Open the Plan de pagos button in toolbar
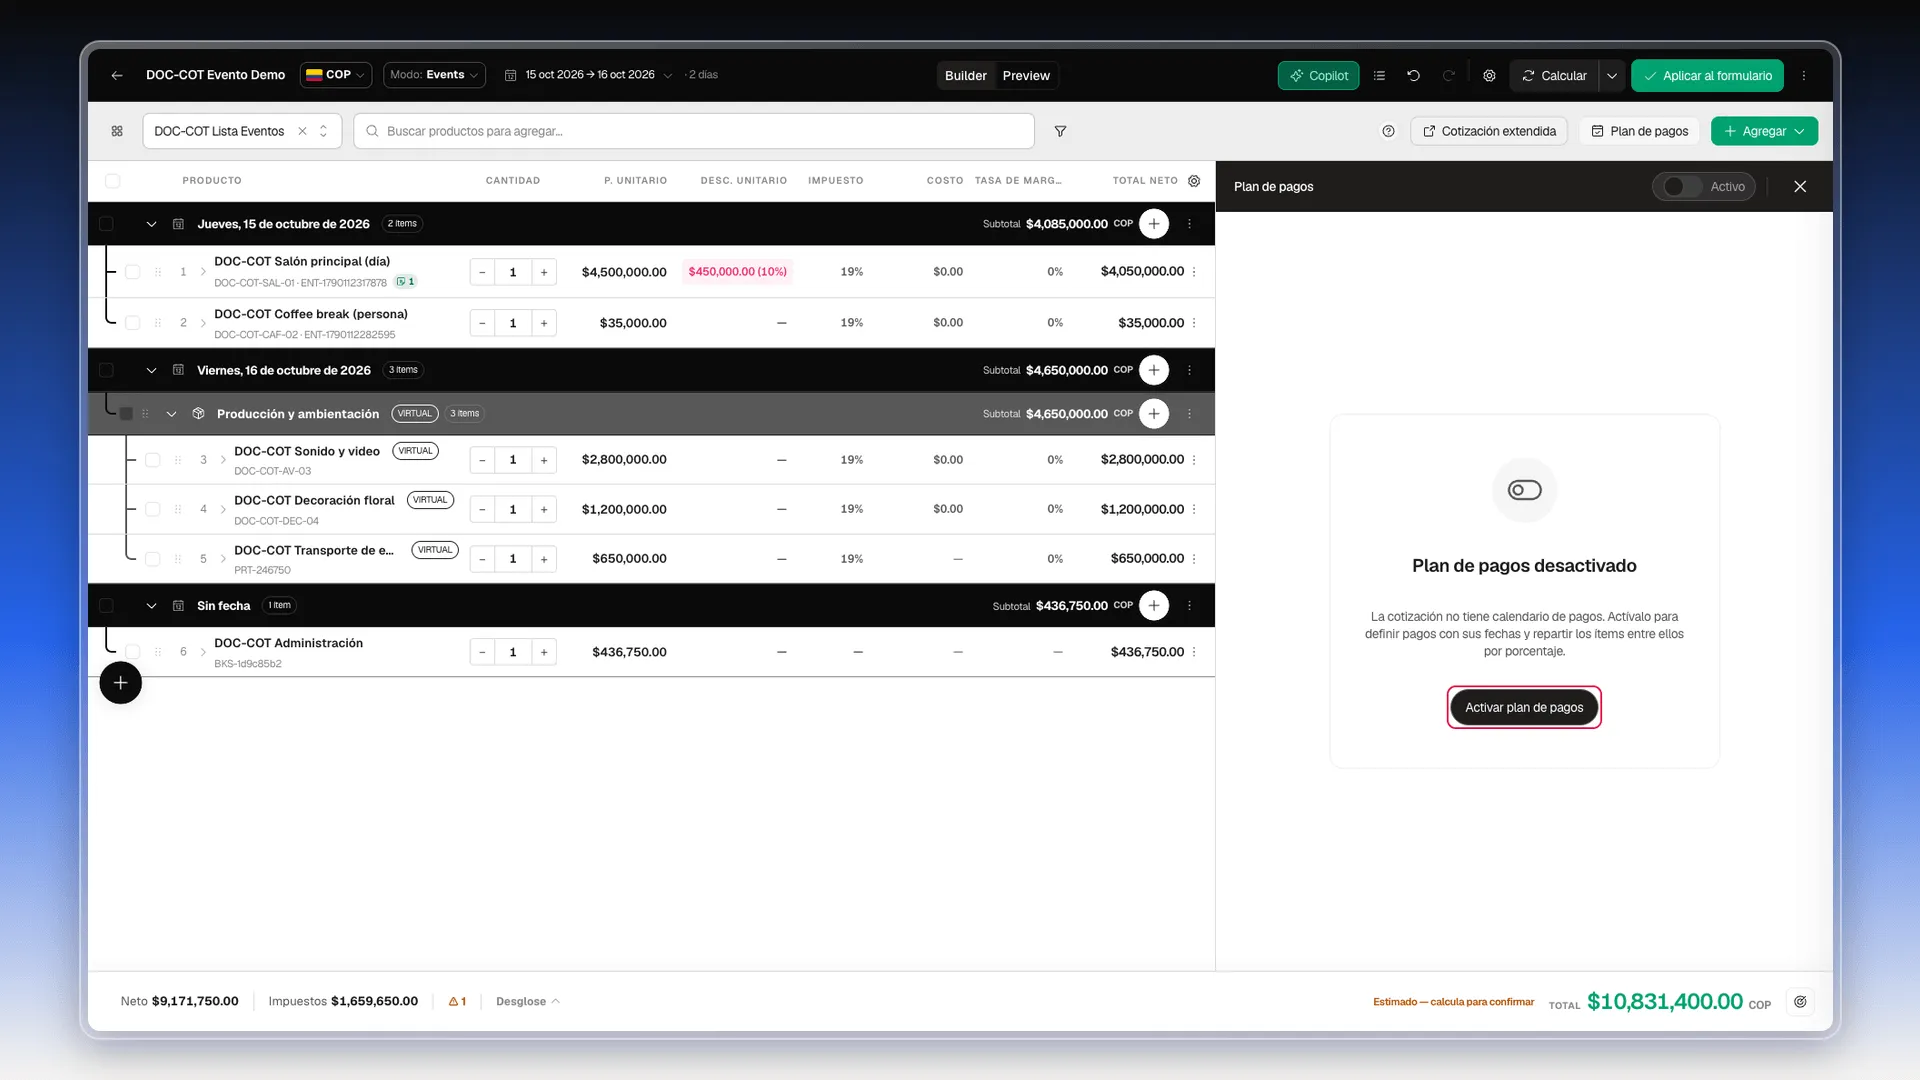This screenshot has height=1080, width=1920. (x=1640, y=131)
